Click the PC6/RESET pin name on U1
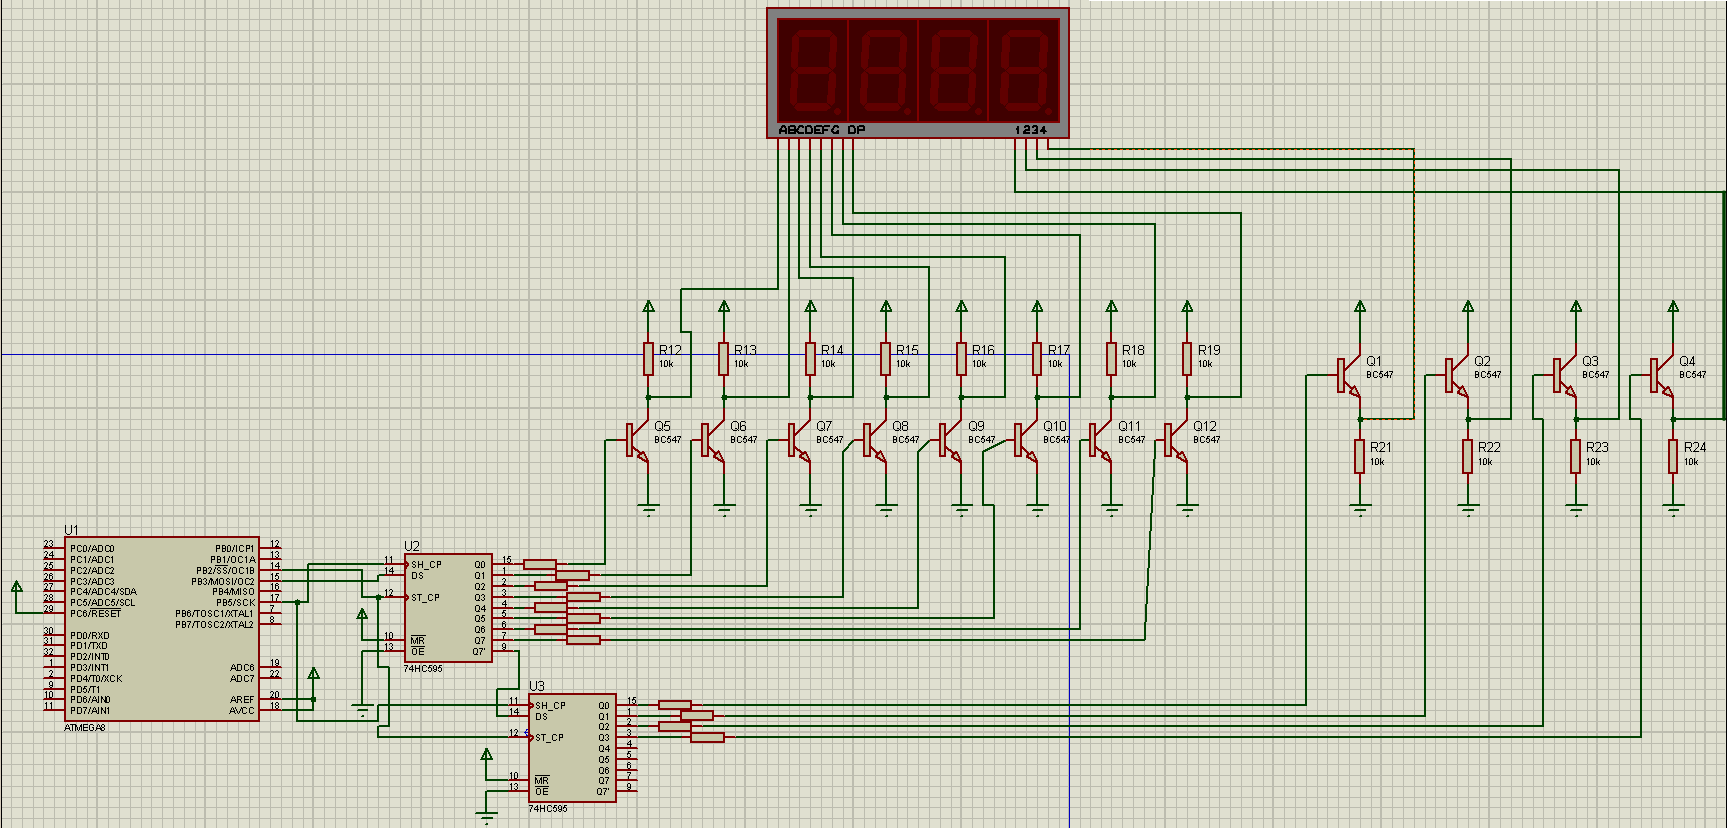1728x828 pixels. tap(96, 613)
